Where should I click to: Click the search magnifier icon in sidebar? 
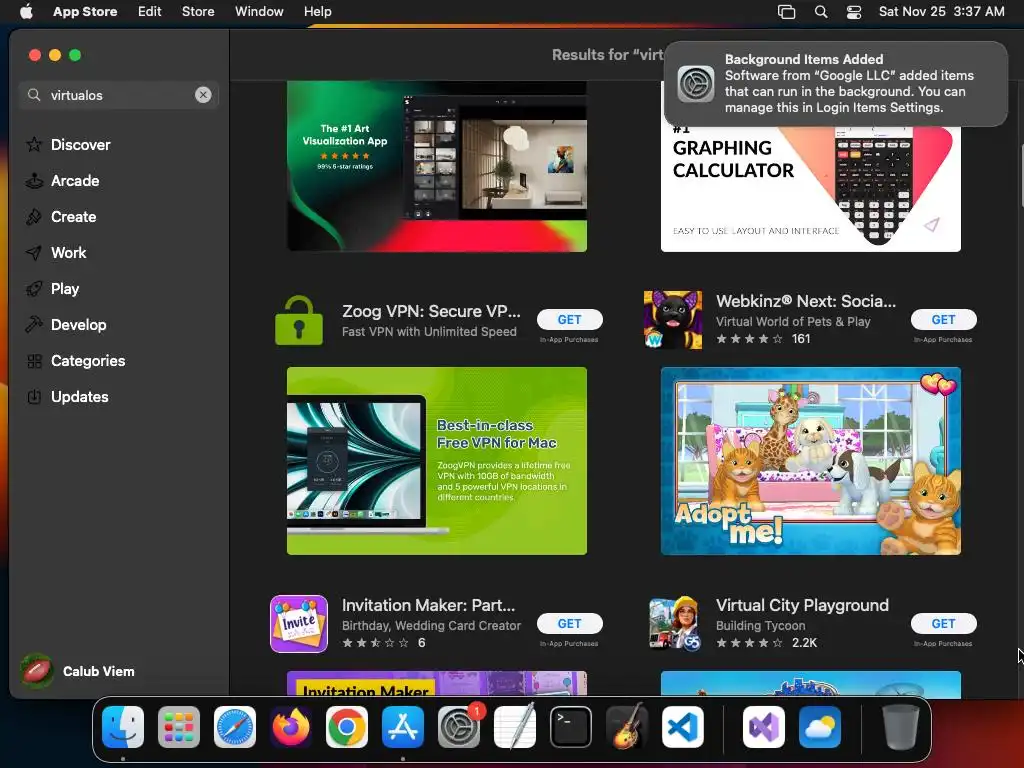point(34,95)
